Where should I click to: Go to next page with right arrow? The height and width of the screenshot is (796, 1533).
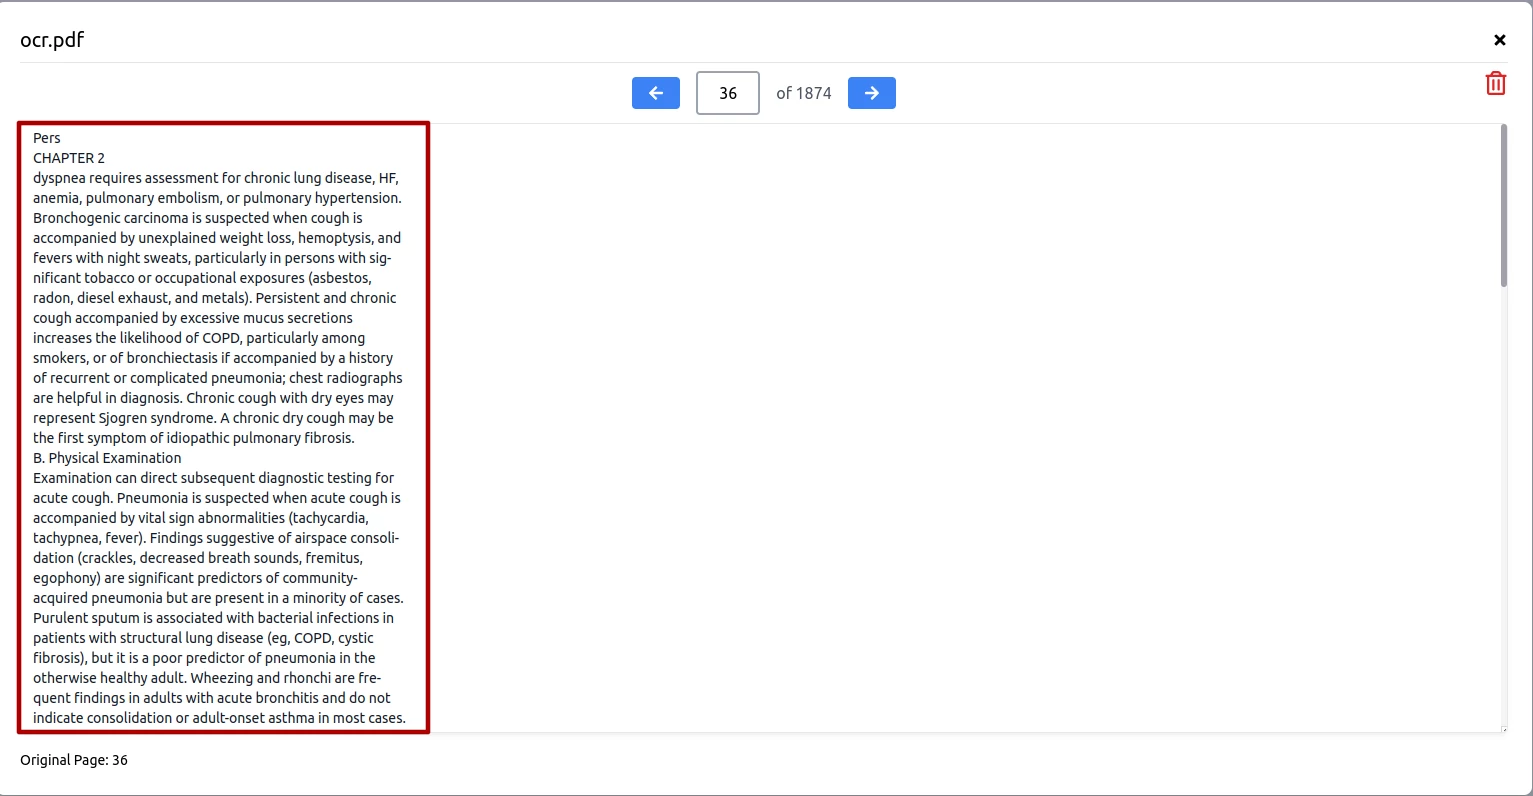872,93
